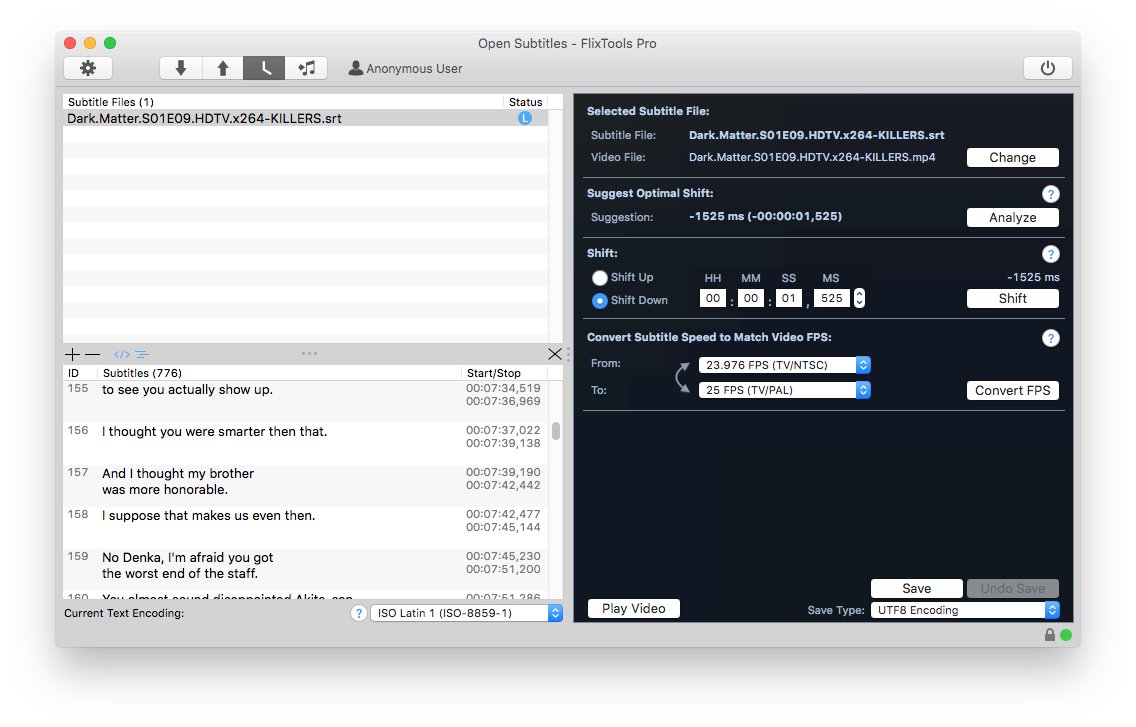
Task: Click the padlock icon
Action: (1050, 635)
